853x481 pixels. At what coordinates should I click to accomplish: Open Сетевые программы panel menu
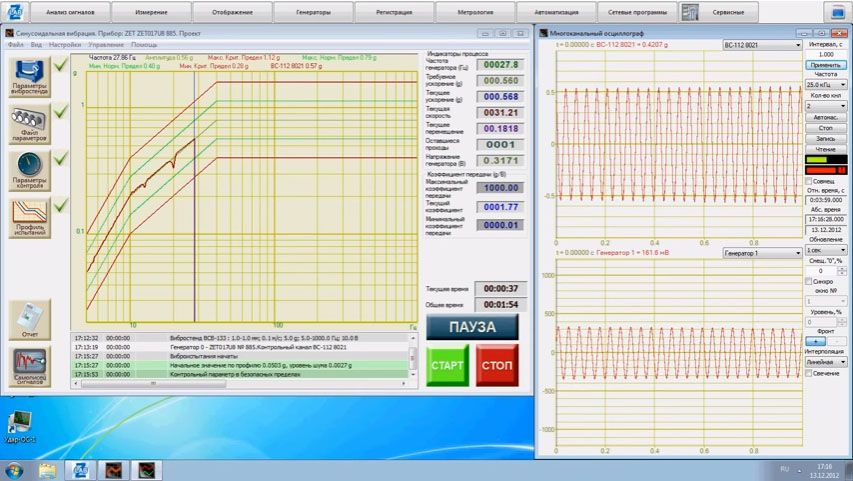638,12
